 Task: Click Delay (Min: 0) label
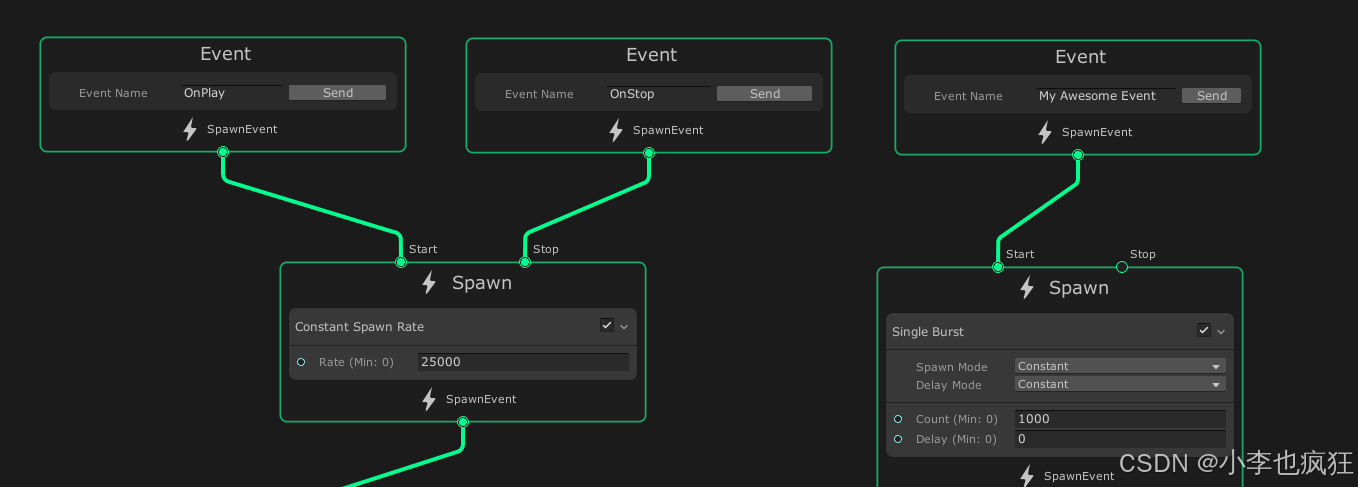click(x=956, y=439)
